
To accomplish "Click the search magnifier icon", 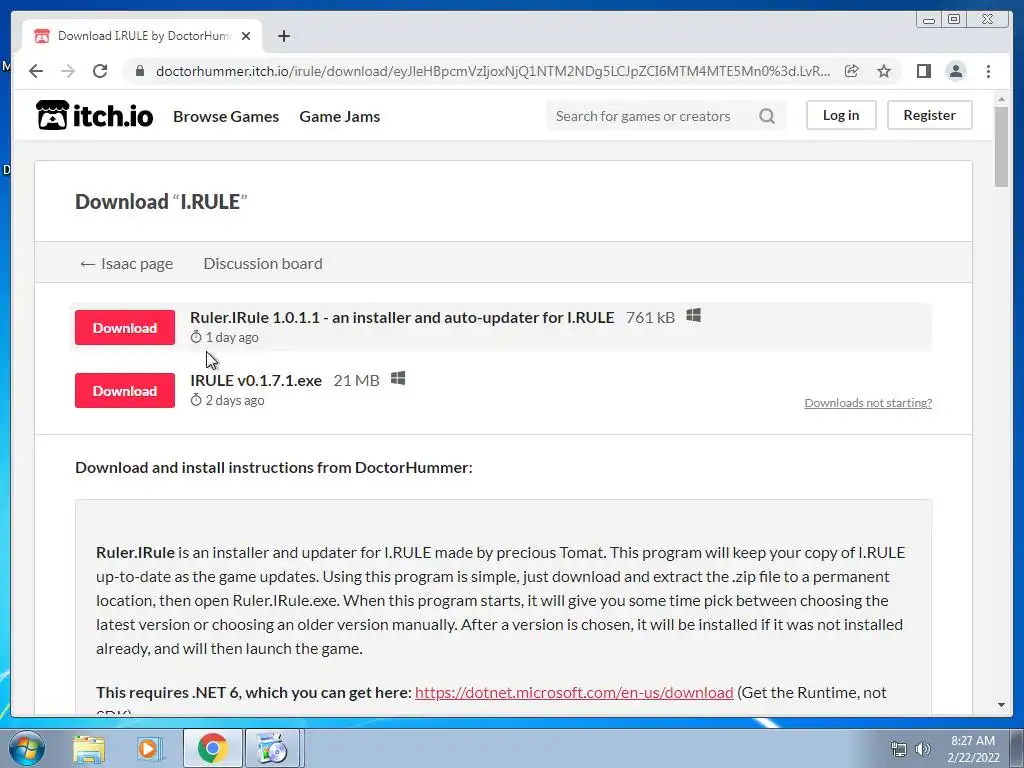I will 767,116.
